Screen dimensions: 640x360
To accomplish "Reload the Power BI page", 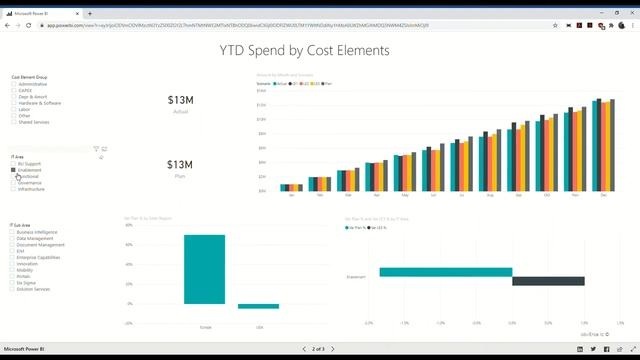I will [x=29, y=25].
